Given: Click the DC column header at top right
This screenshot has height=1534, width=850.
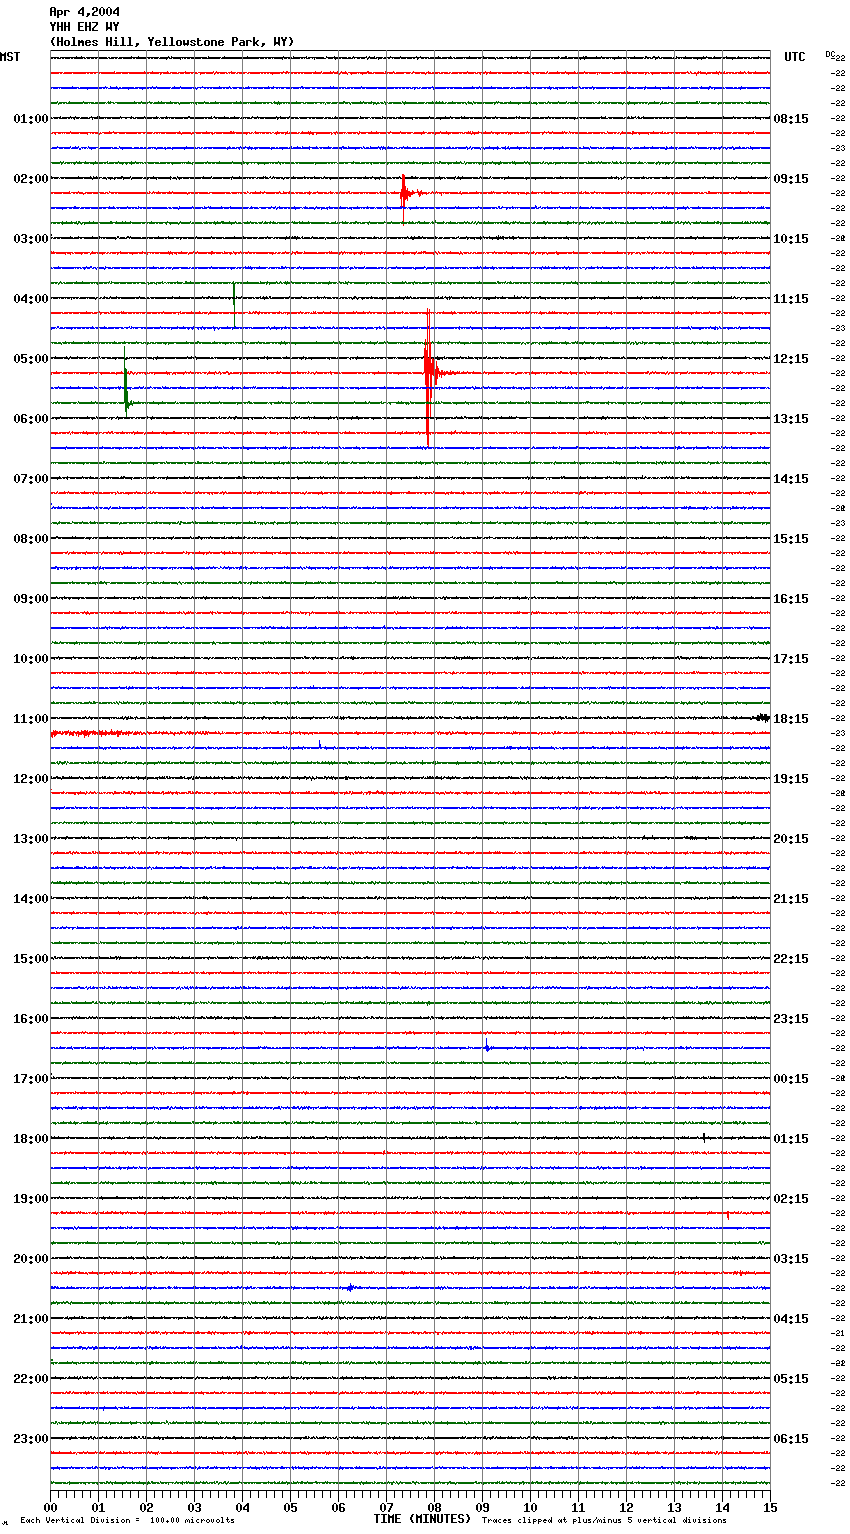Looking at the screenshot, I should (830, 54).
